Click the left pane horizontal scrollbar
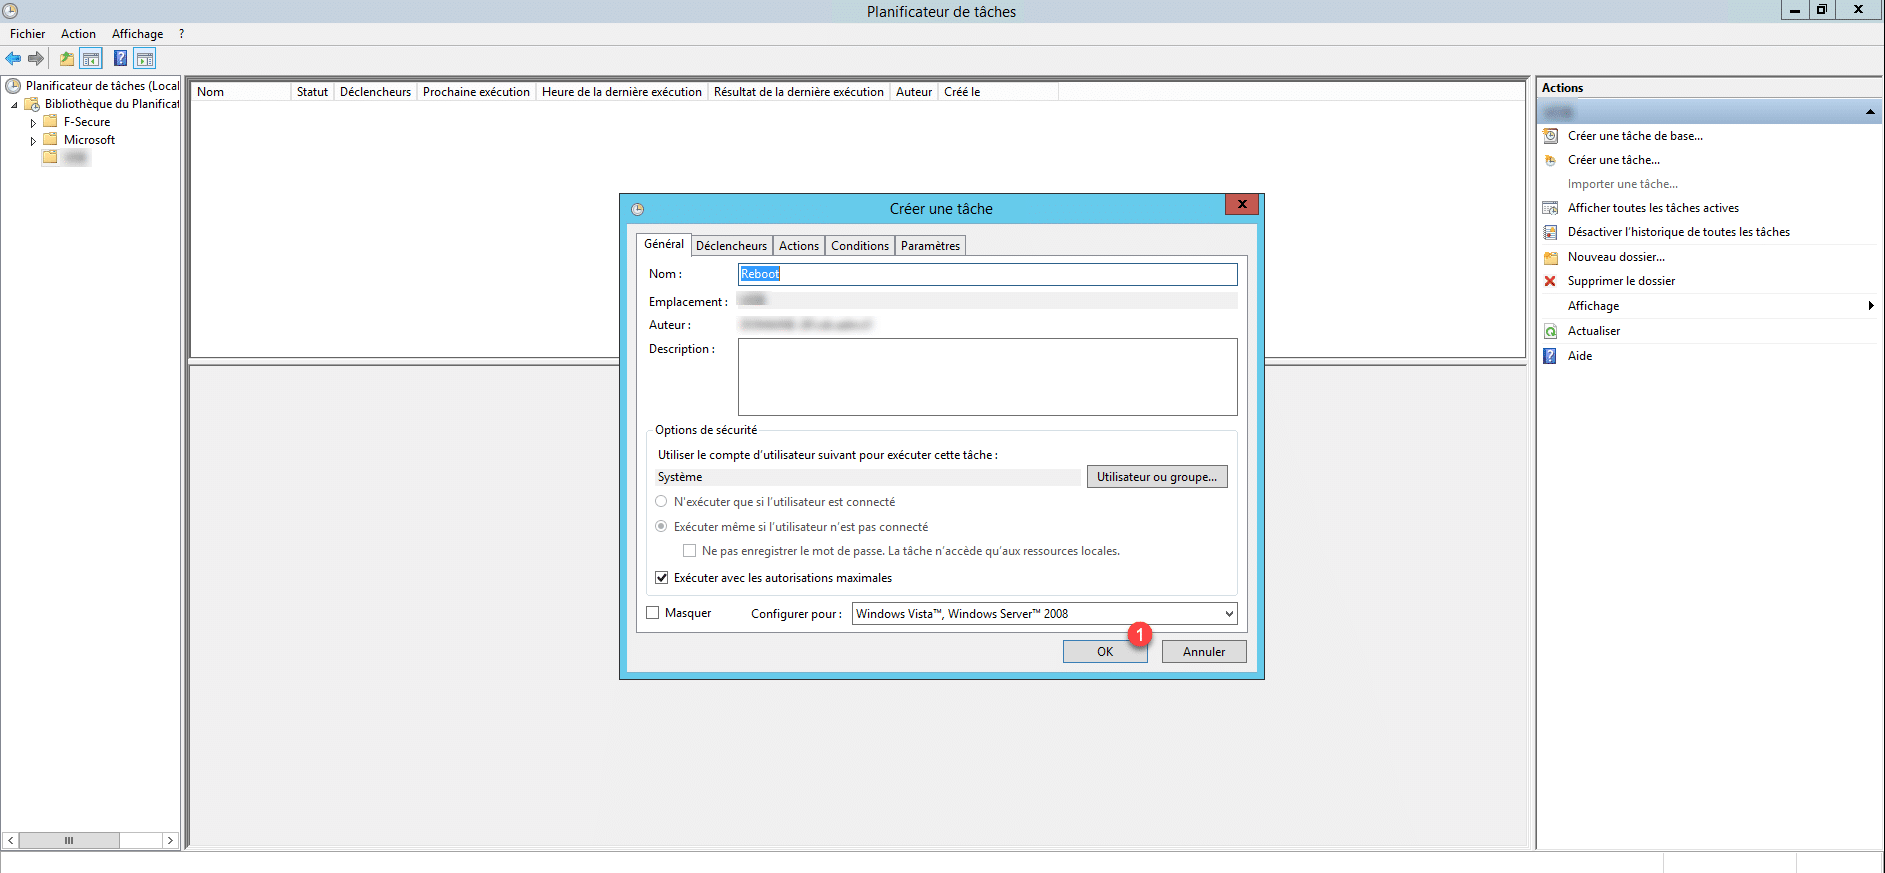 [90, 840]
